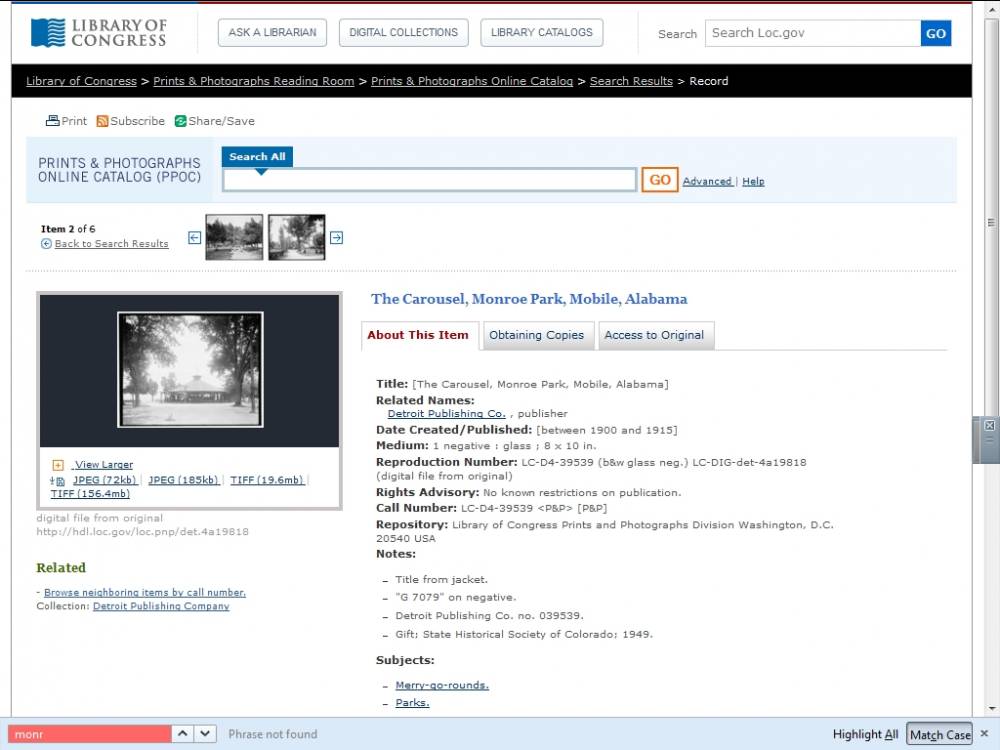Click the Back to Search Results arrow icon
The width and height of the screenshot is (1000, 750).
point(46,244)
